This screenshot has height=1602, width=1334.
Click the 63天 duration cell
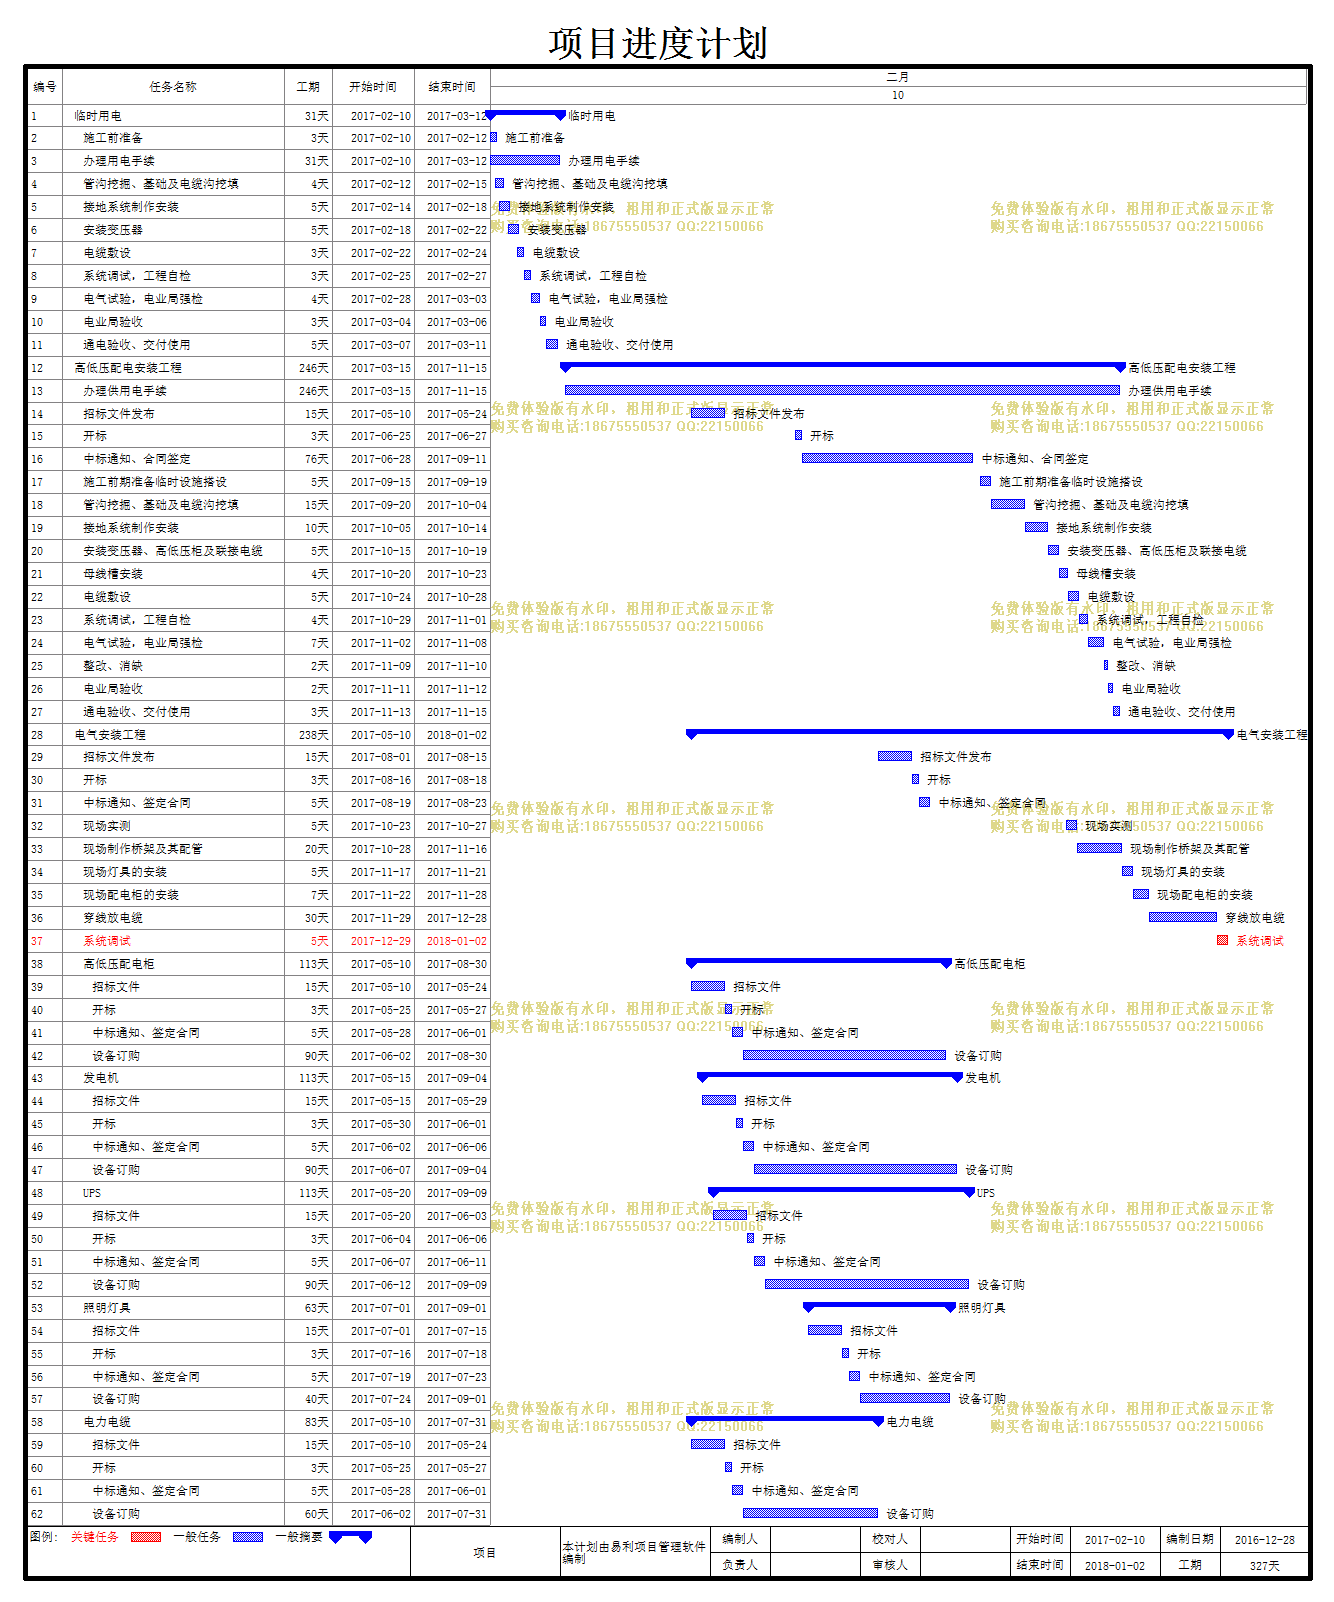click(x=308, y=1308)
